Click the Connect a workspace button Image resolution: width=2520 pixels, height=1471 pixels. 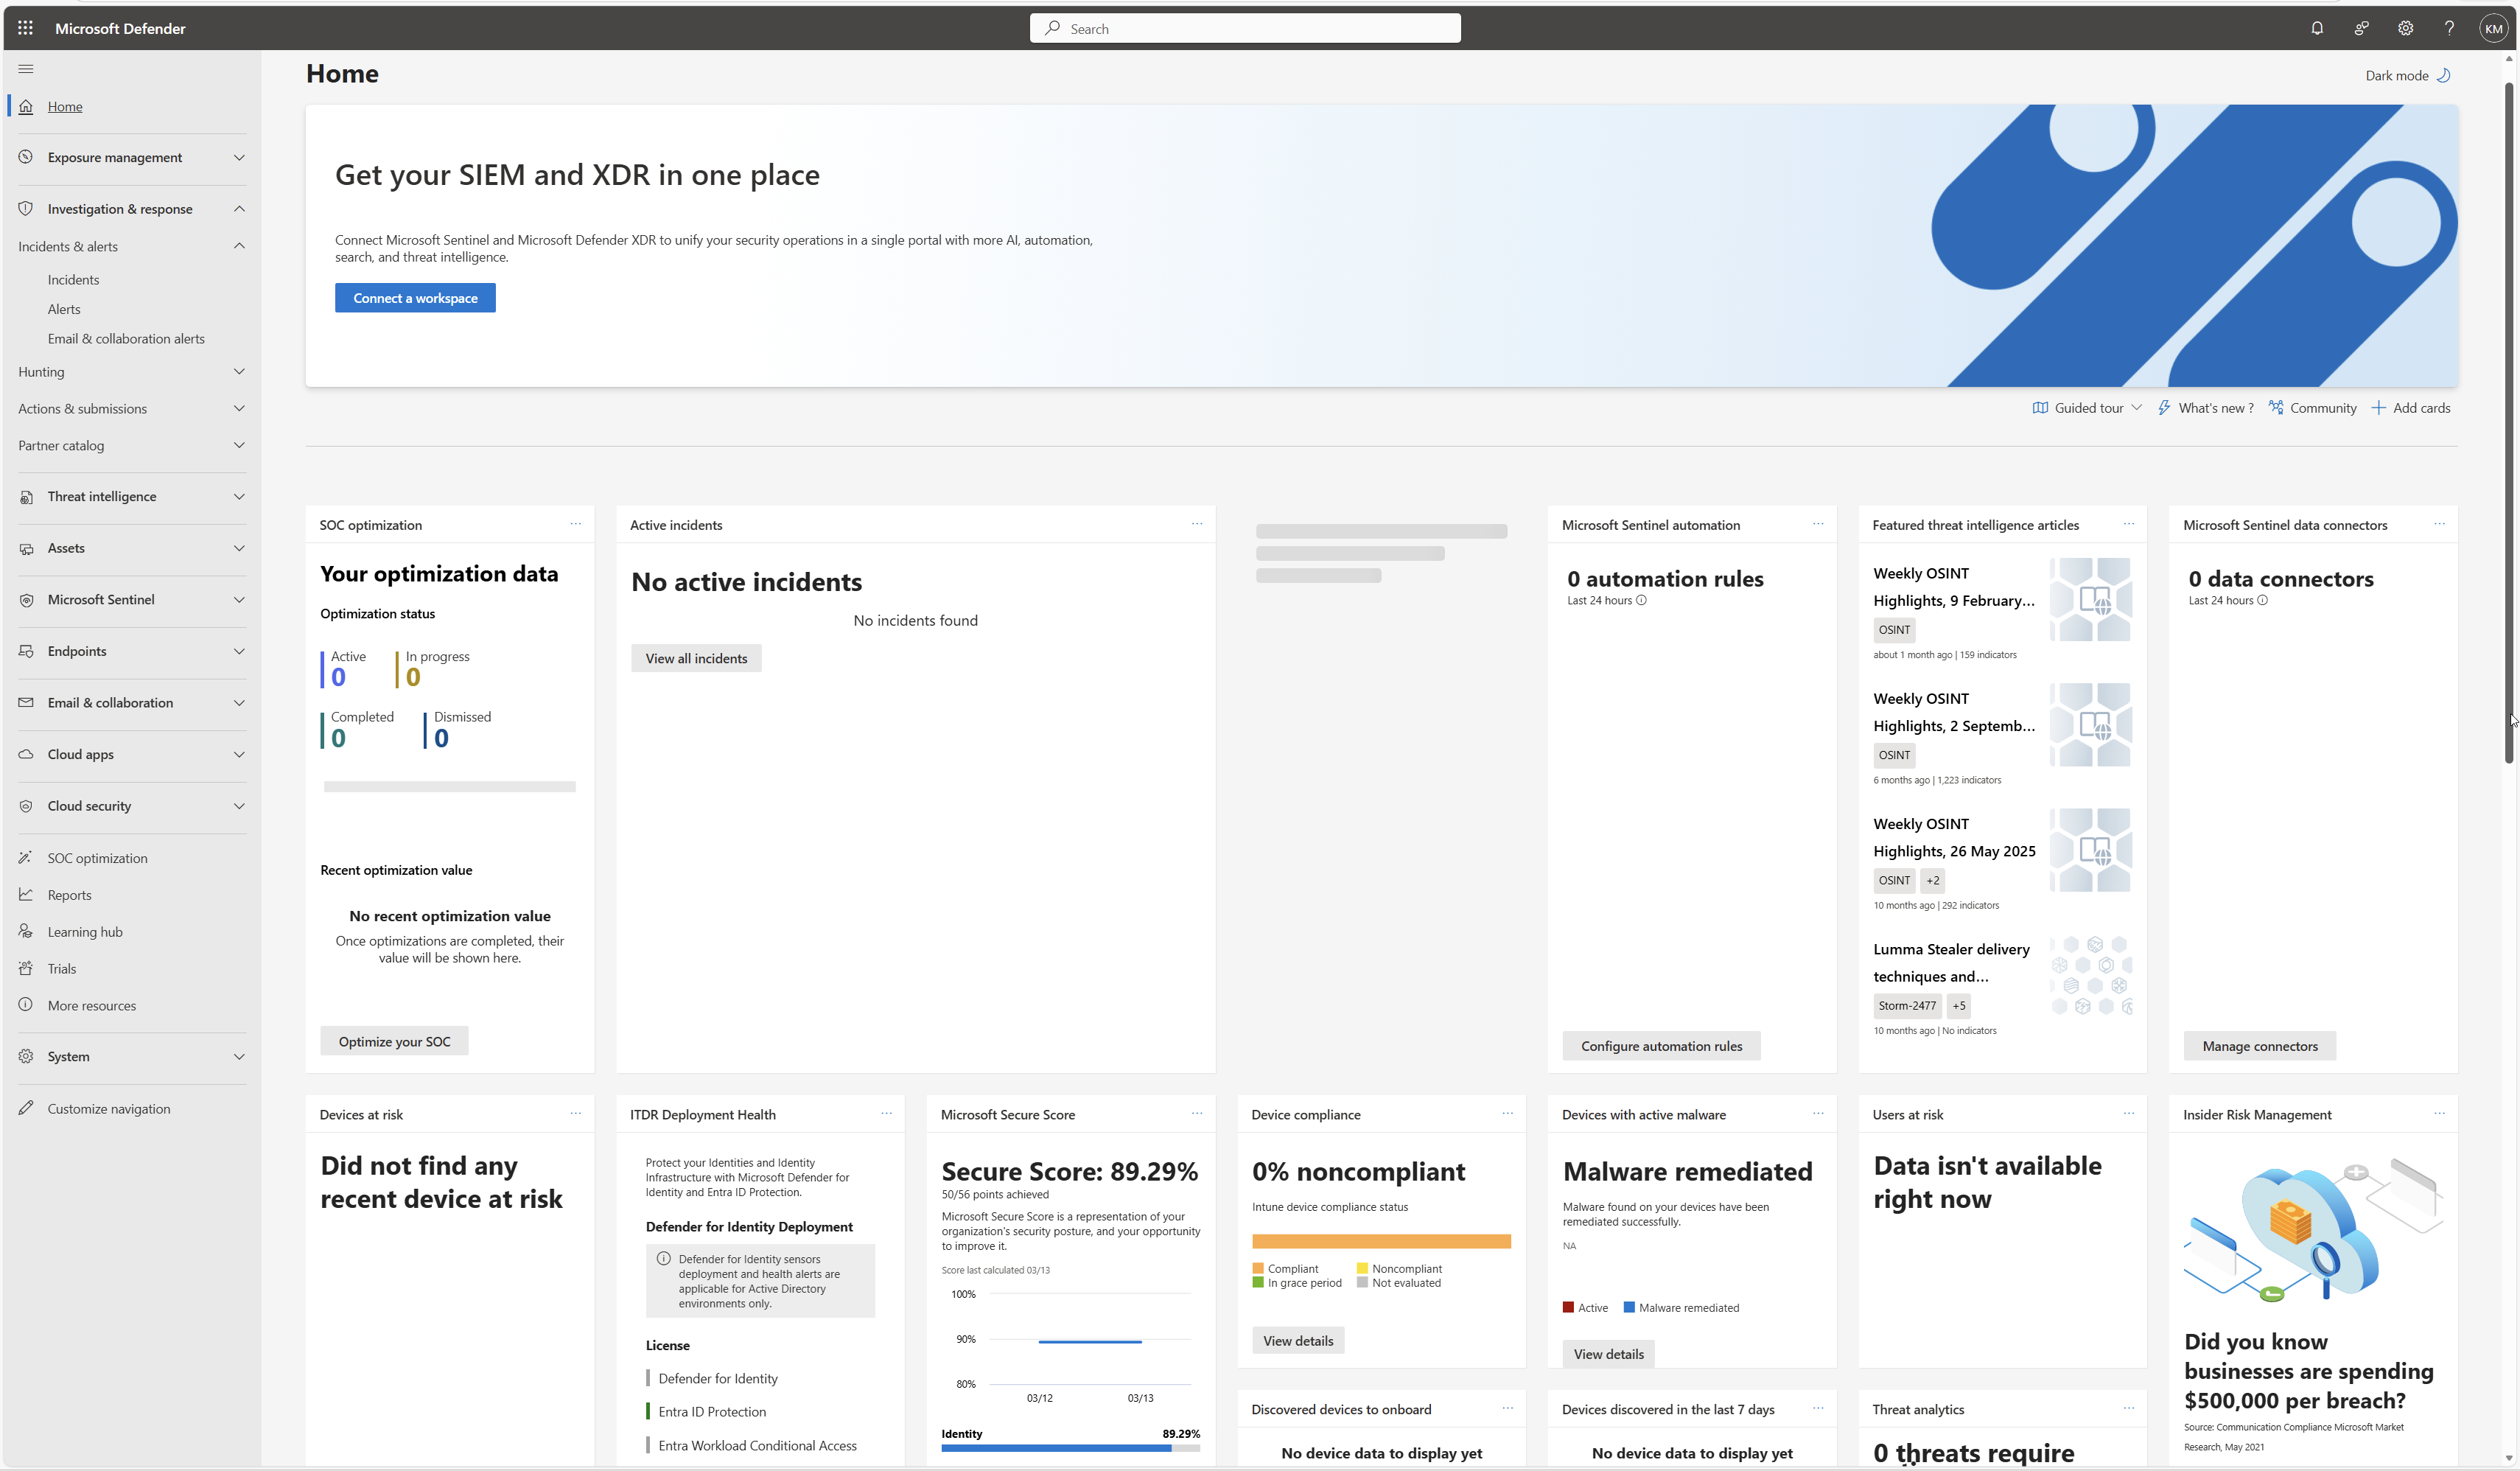(x=415, y=298)
